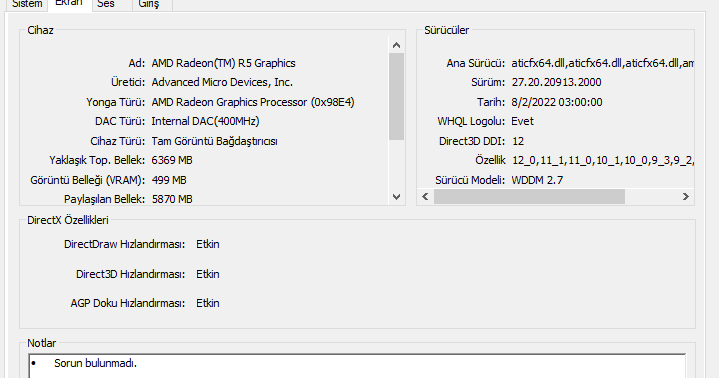Click the Notlar text box
This screenshot has width=719, height=378.
pos(357,366)
